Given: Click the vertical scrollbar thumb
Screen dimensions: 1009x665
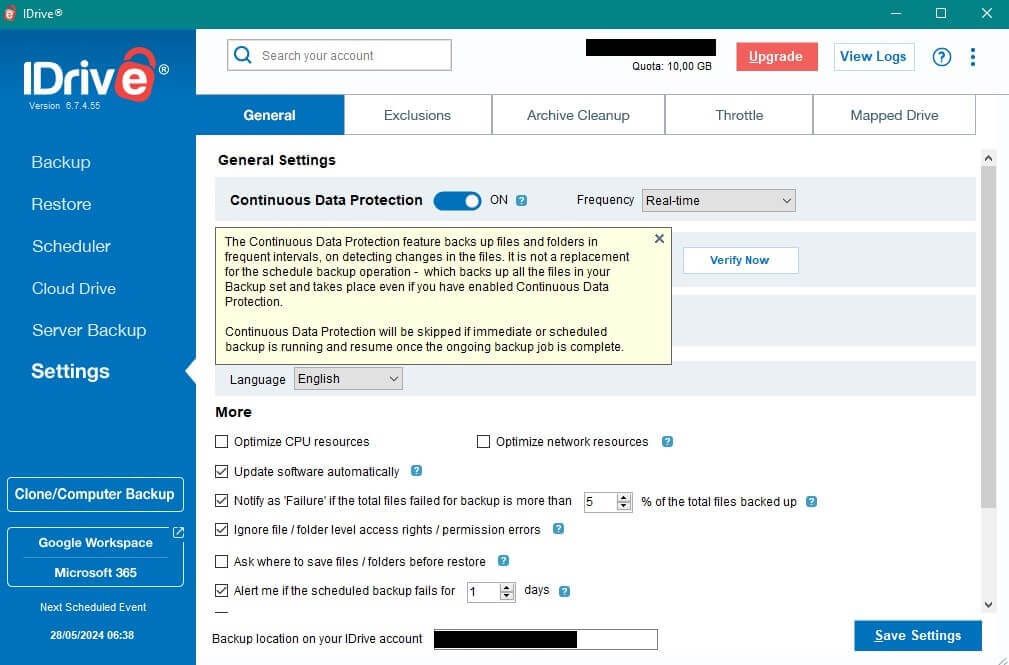Looking at the screenshot, I should pos(988,338).
